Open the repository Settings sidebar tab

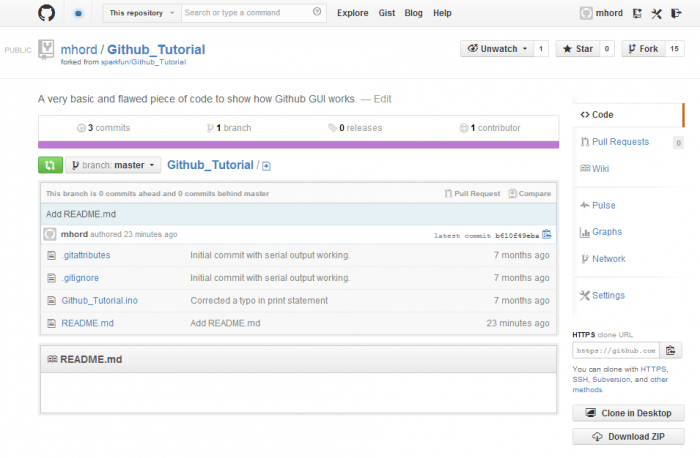(602, 296)
